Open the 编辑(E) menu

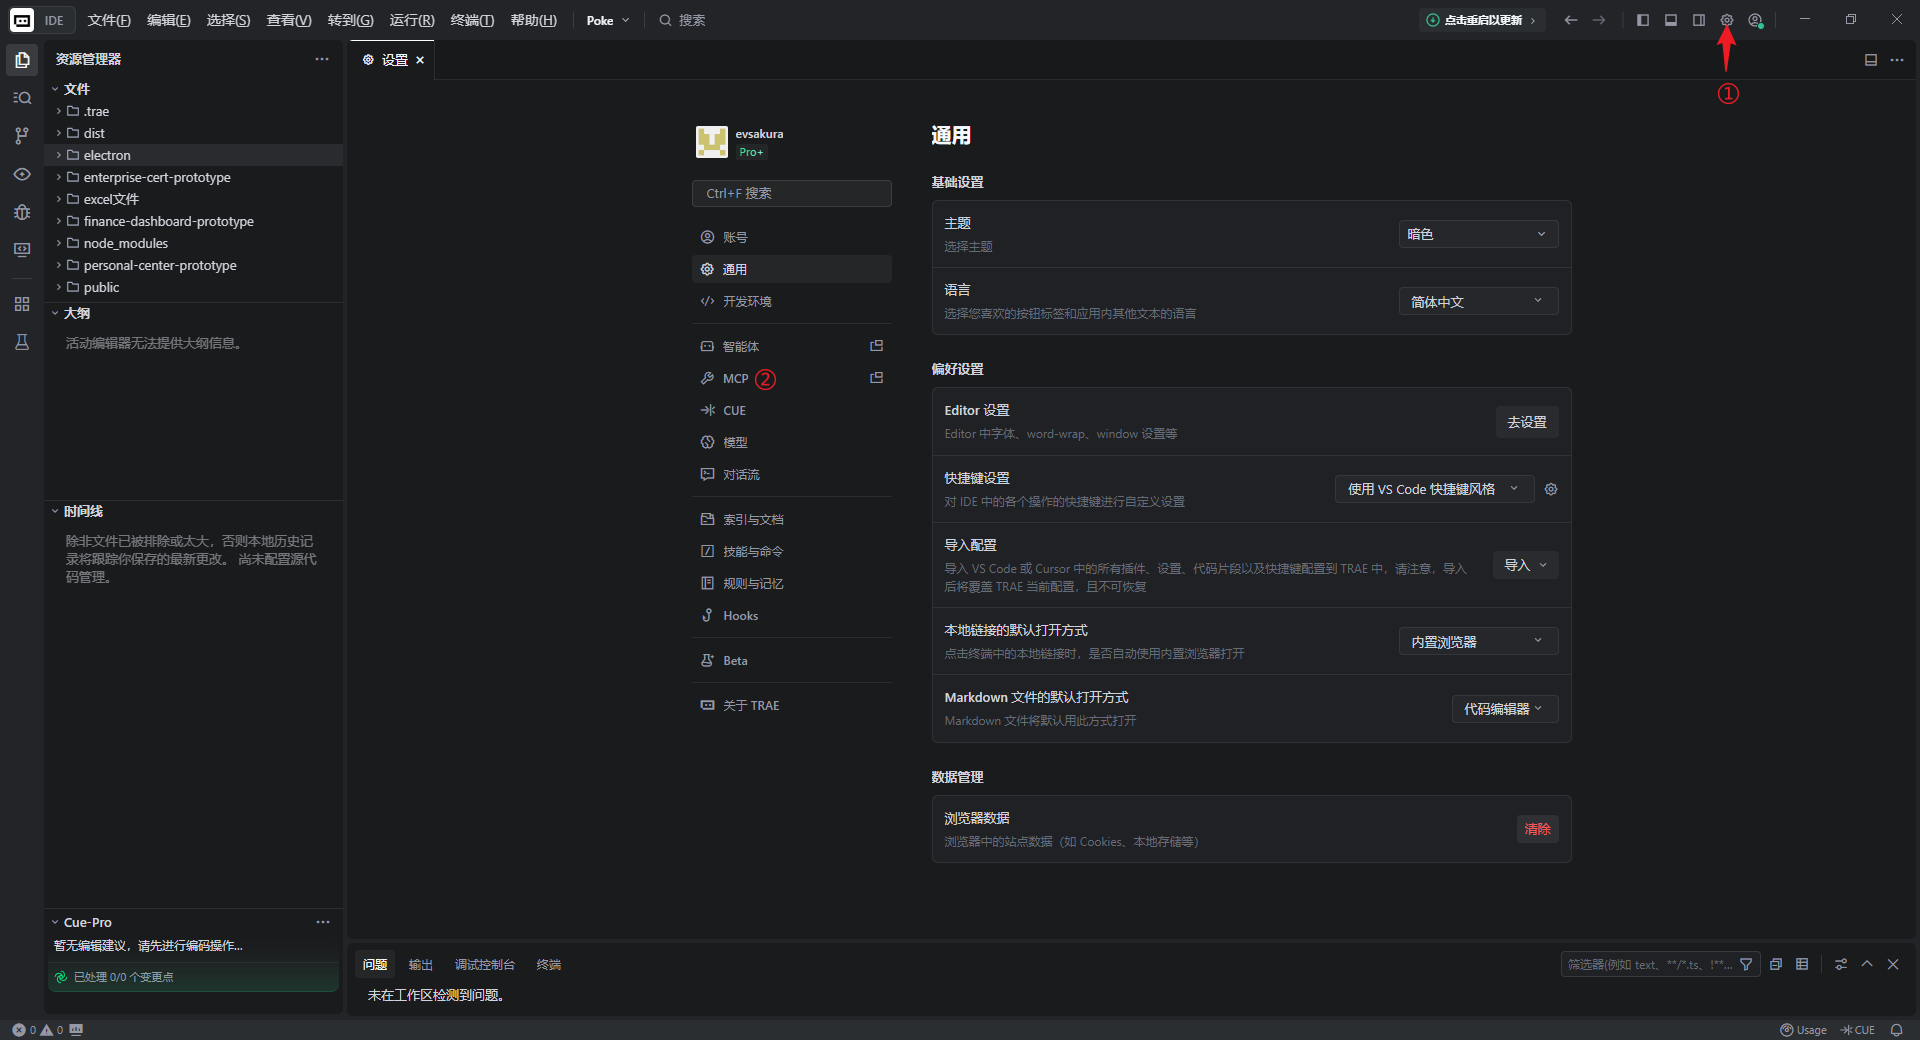pyautogui.click(x=168, y=20)
